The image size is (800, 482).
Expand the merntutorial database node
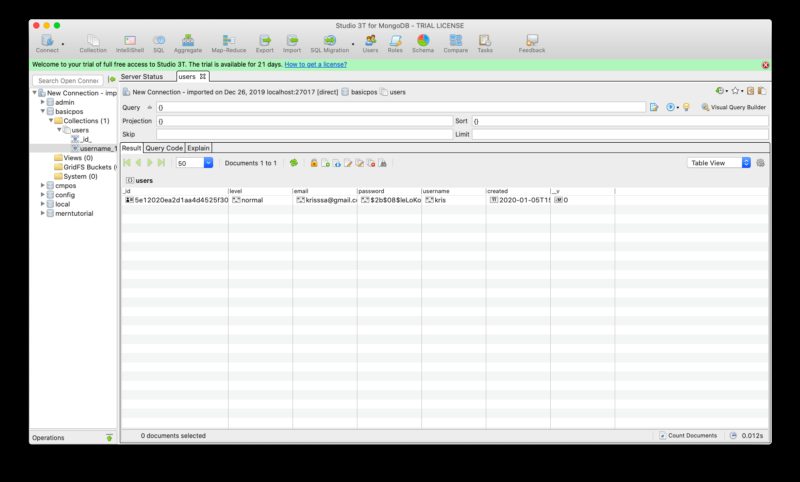pyautogui.click(x=43, y=213)
